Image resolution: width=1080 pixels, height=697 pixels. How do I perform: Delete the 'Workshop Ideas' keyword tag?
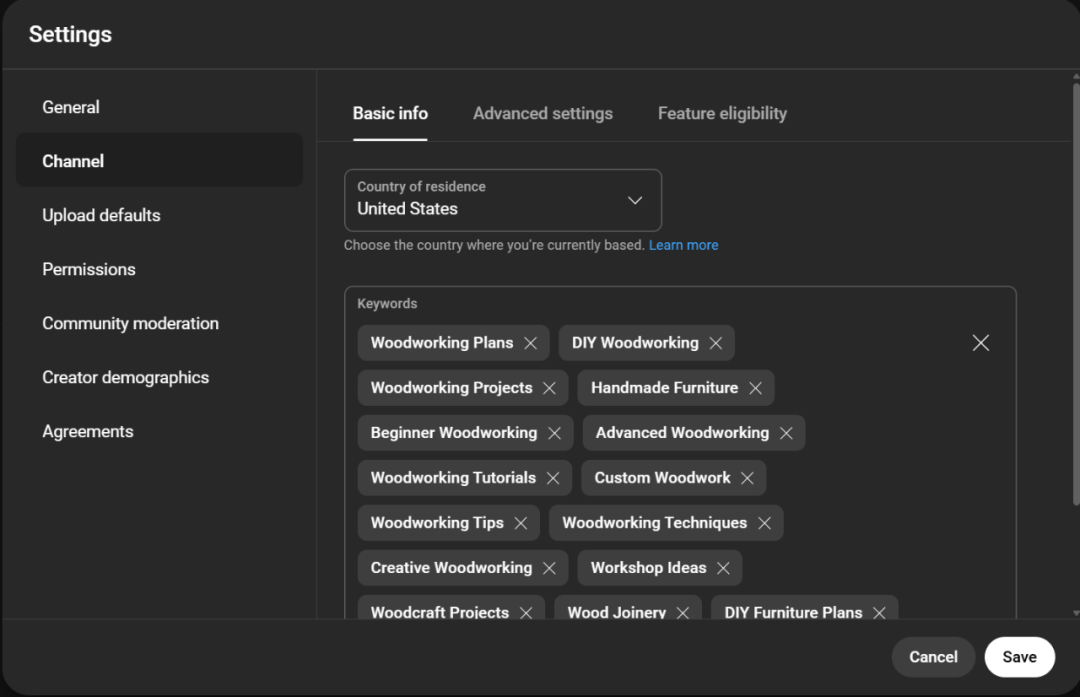point(723,568)
